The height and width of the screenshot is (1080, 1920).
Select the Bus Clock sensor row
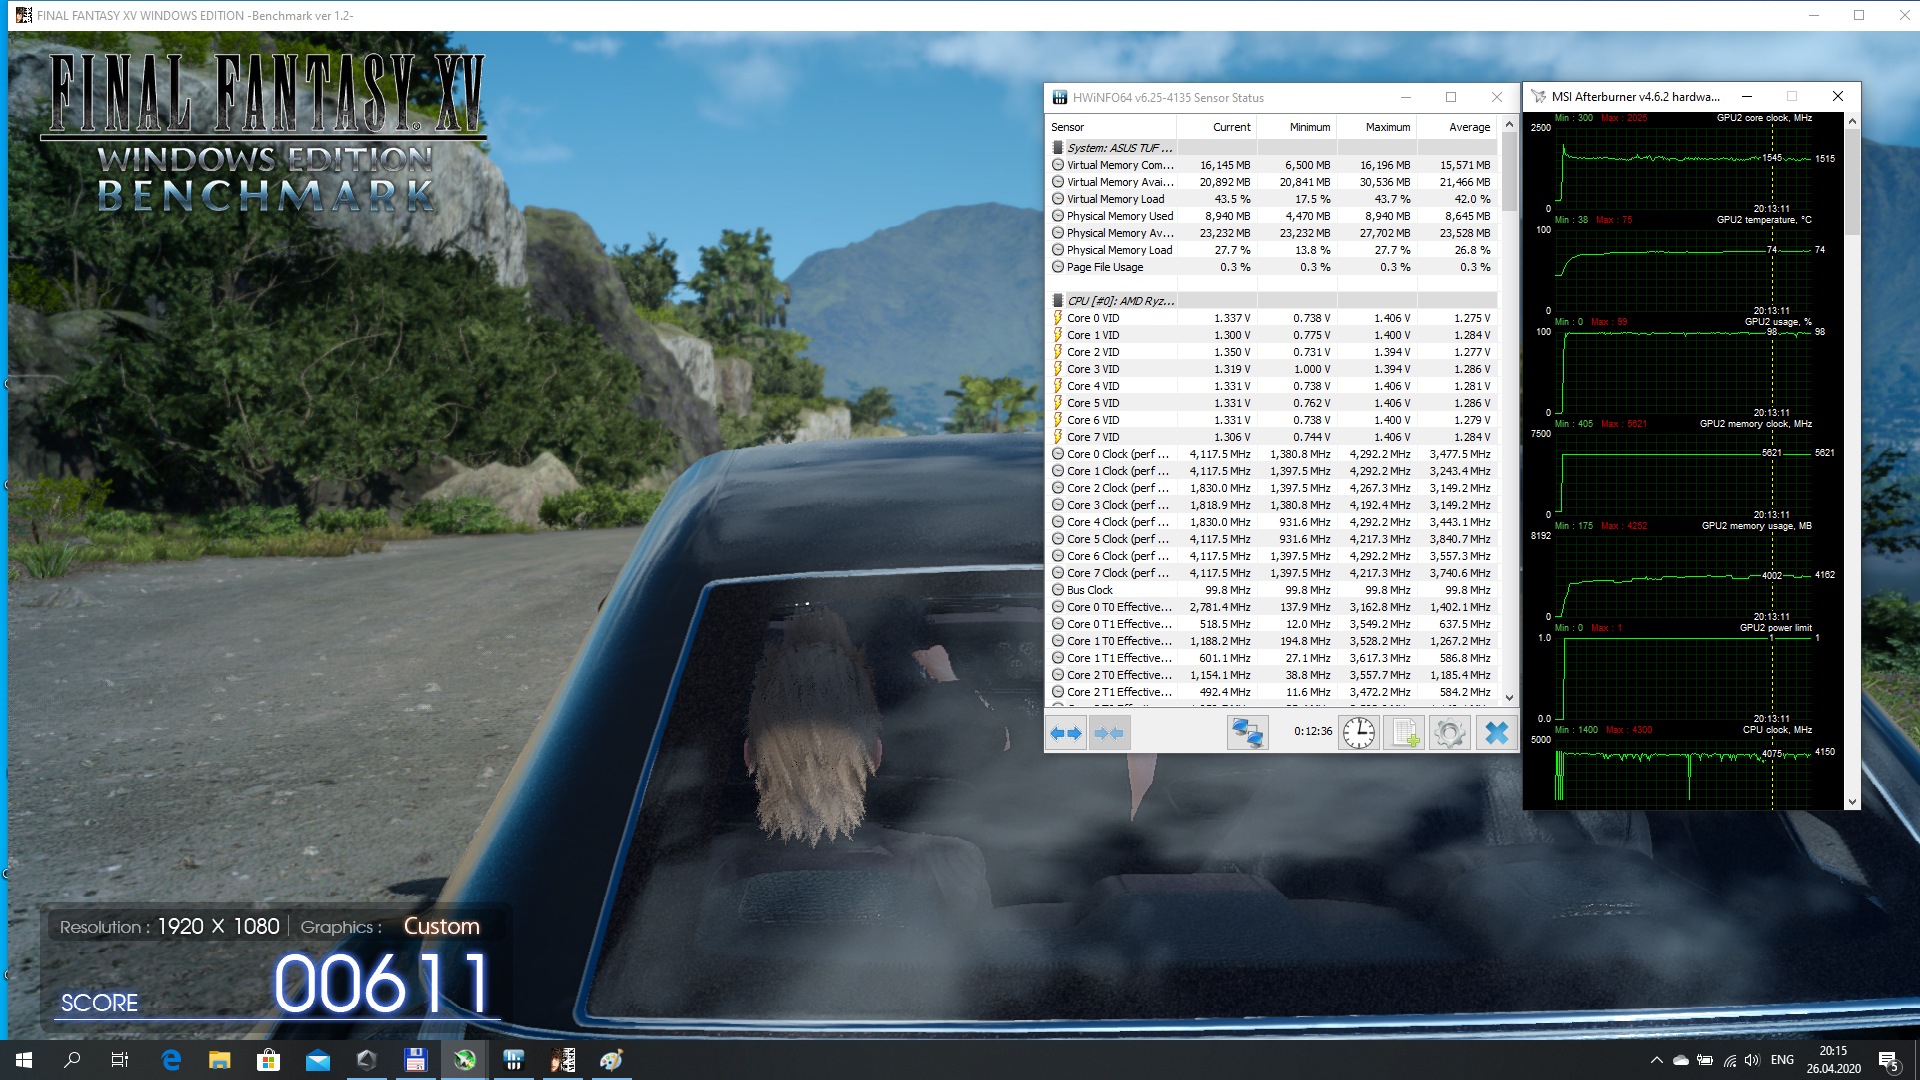(x=1089, y=590)
